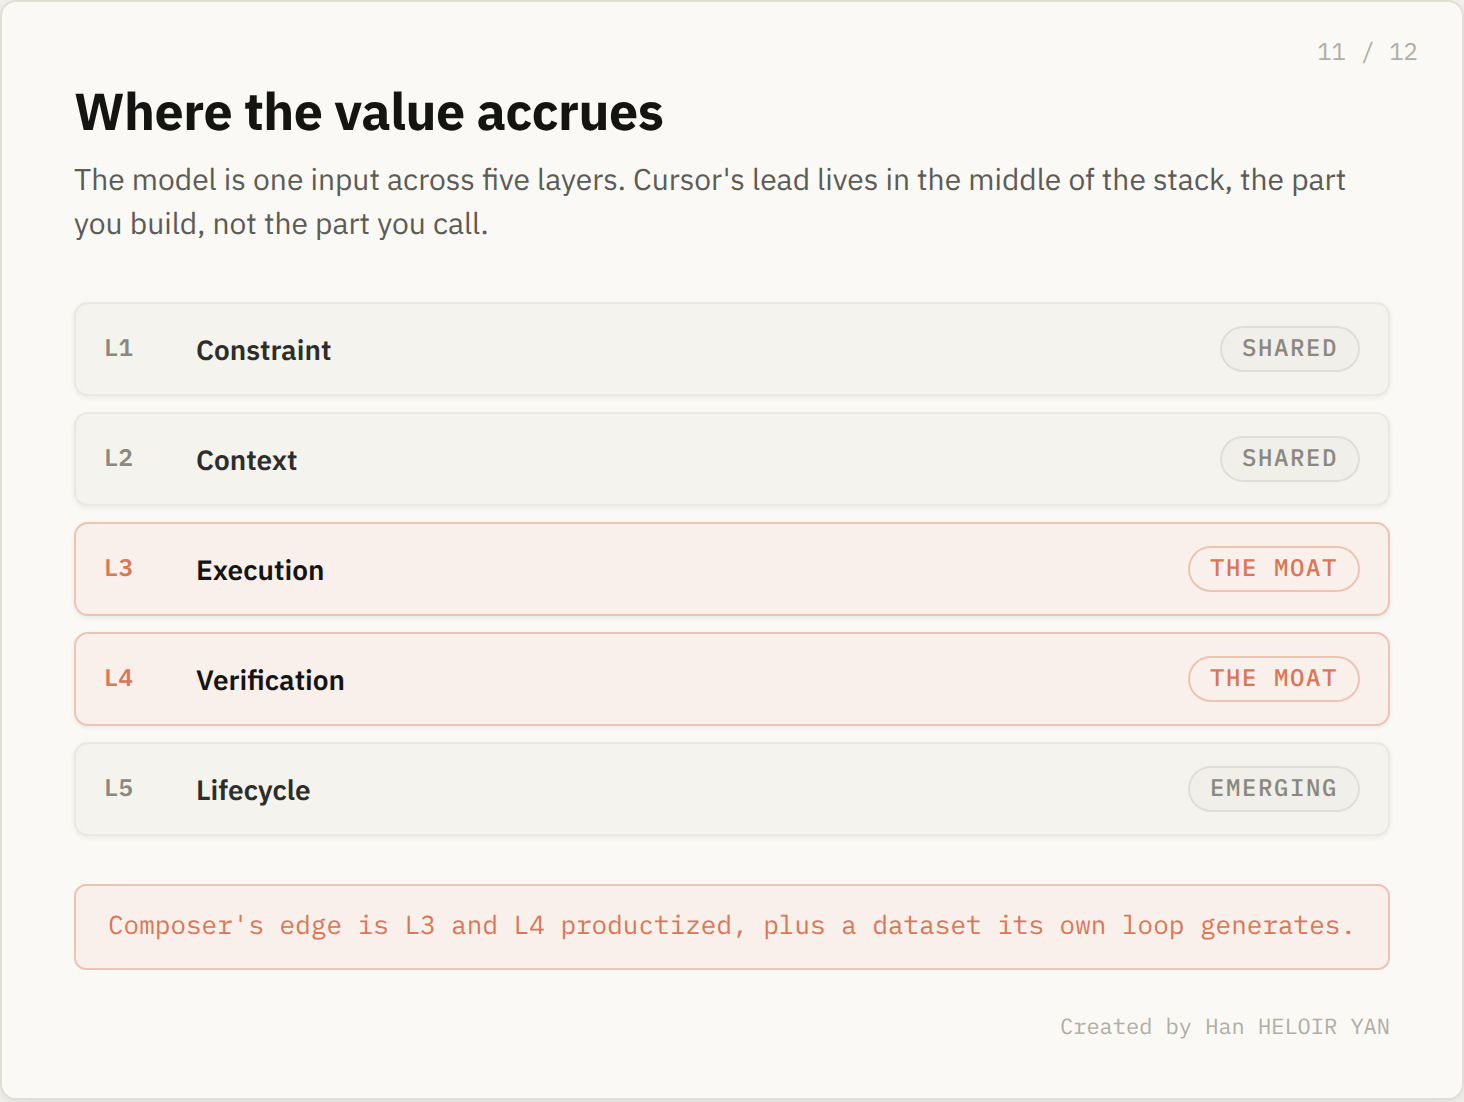Click the 'Lifecycle' layer name
The height and width of the screenshot is (1102, 1464).
[x=253, y=790]
